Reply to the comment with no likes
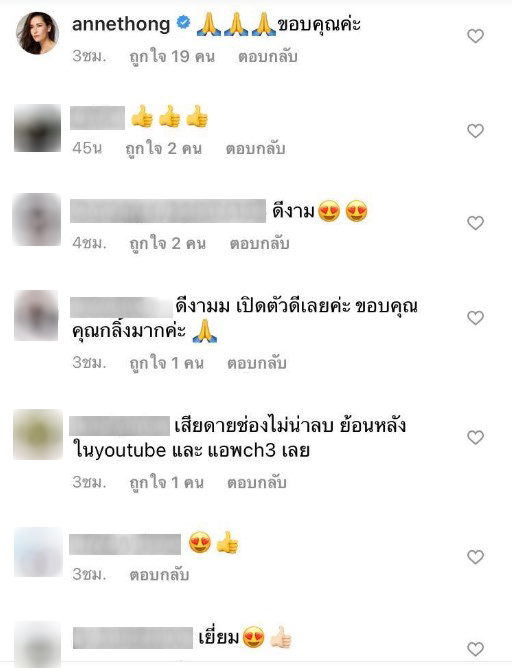This screenshot has height=672, width=512. [x=159, y=575]
